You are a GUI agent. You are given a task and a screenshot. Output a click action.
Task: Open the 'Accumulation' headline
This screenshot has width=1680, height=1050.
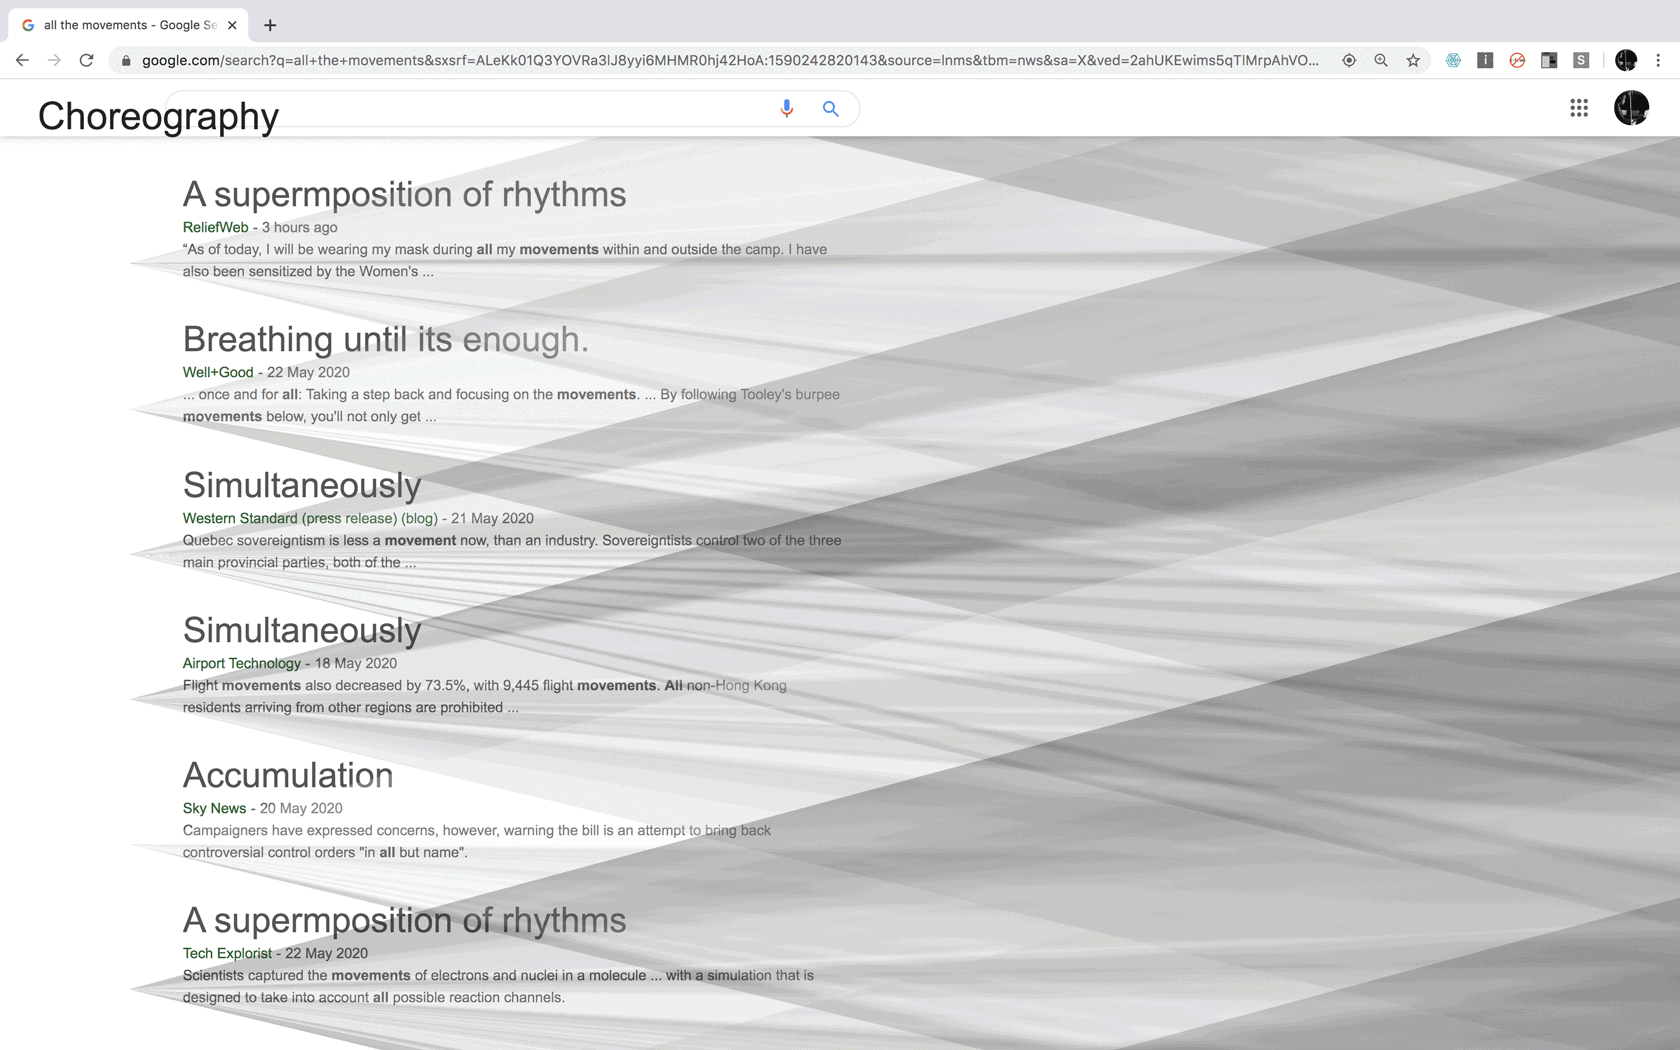coord(288,775)
